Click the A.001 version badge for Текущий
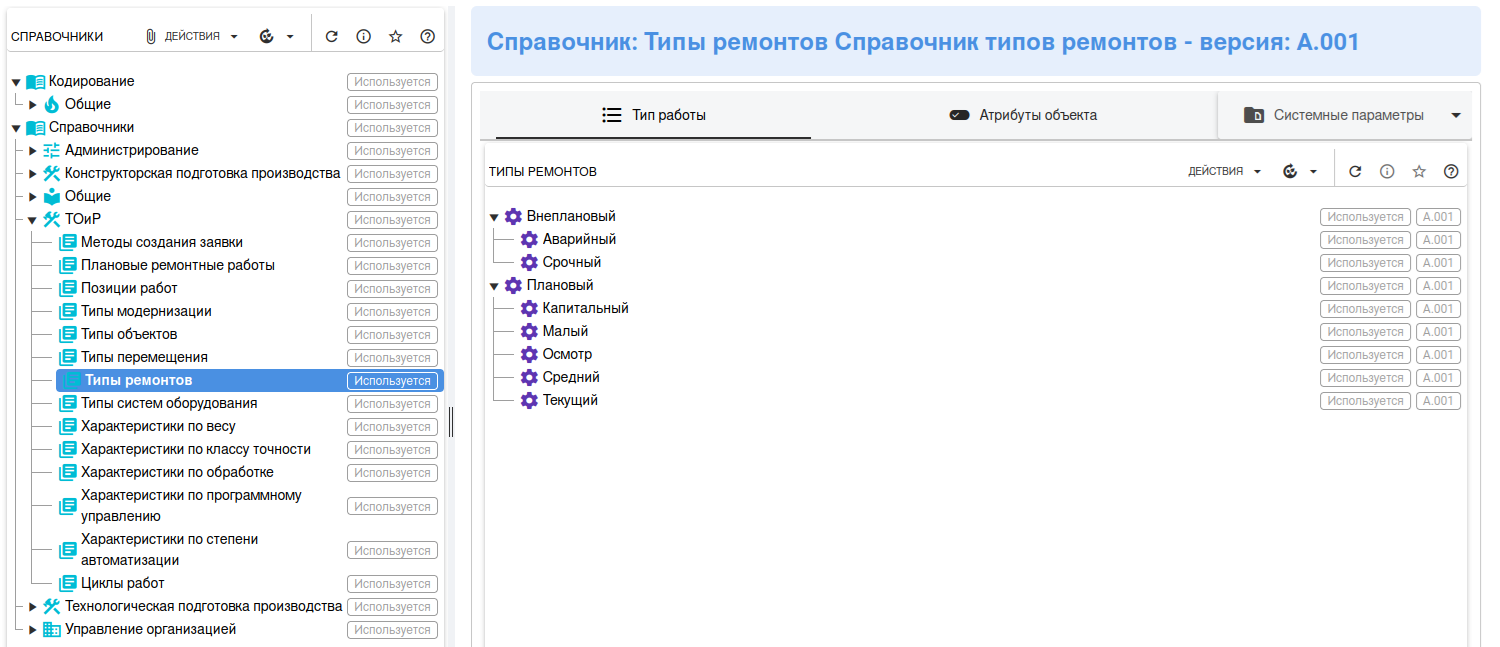The width and height of the screenshot is (1500, 647). 1438,401
